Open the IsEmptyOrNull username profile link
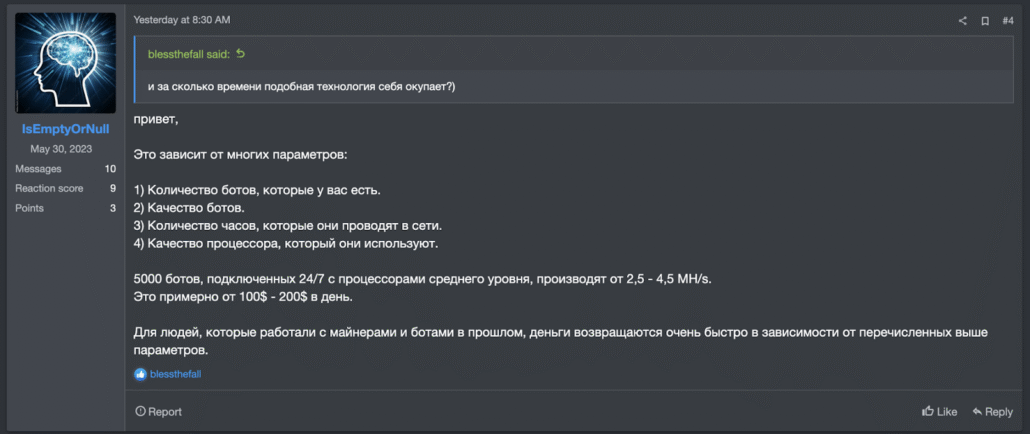Viewport: 1030px width, 434px height. point(66,129)
